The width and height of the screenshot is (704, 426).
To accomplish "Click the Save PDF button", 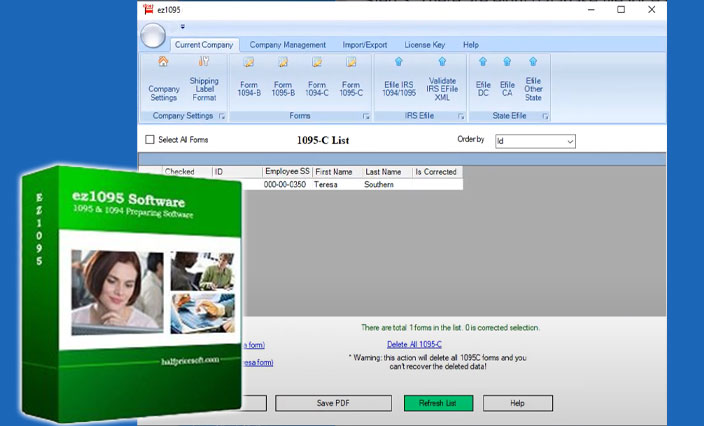I will pyautogui.click(x=333, y=403).
